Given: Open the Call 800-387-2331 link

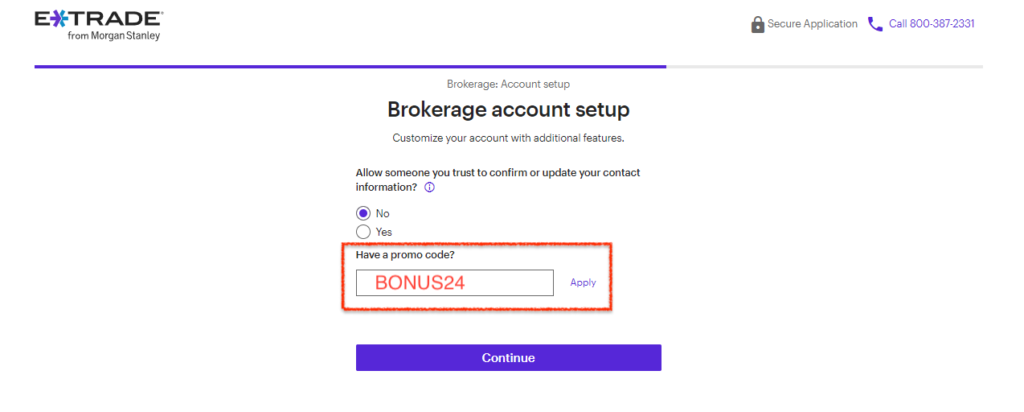Looking at the screenshot, I should pos(931,24).
